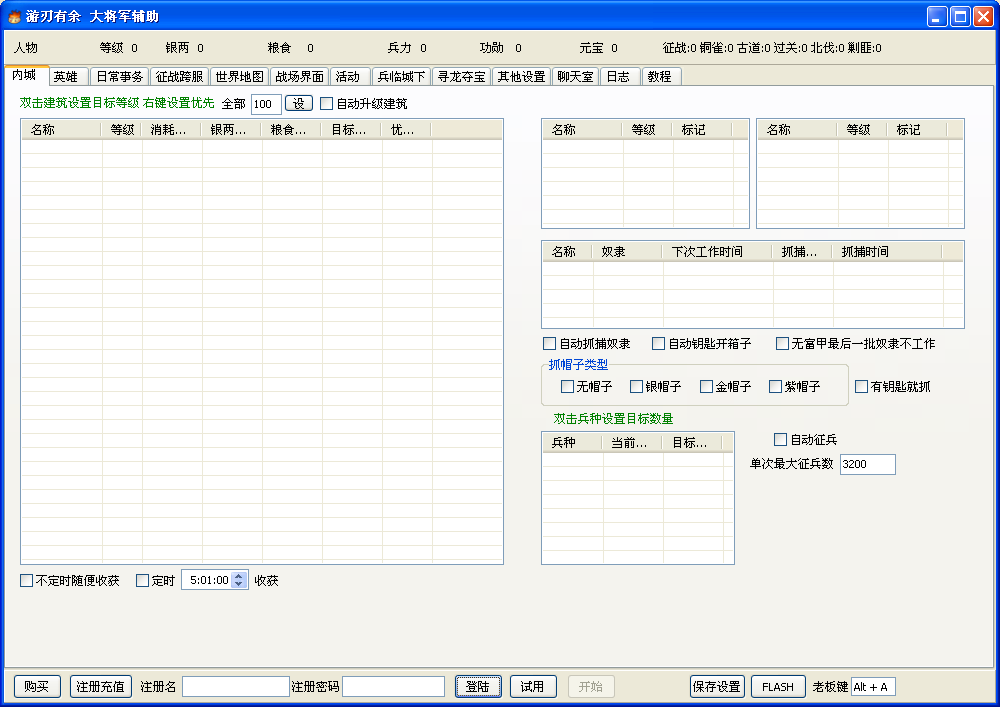Click the 试用 trial button

533,687
